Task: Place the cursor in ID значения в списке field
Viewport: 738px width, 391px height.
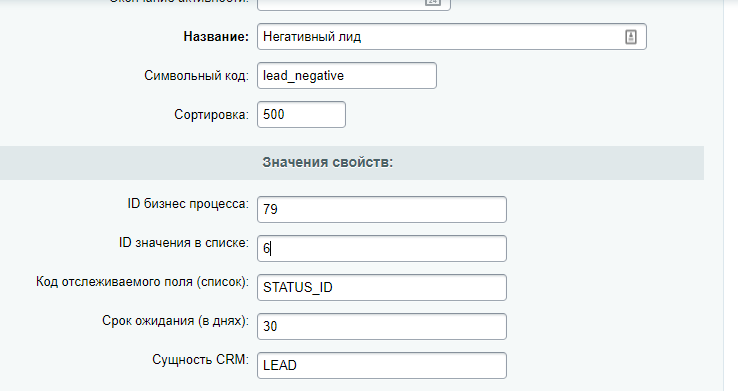Action: (x=382, y=248)
